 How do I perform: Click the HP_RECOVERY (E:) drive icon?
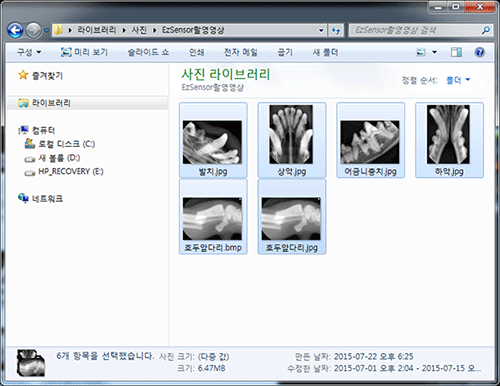pos(30,173)
